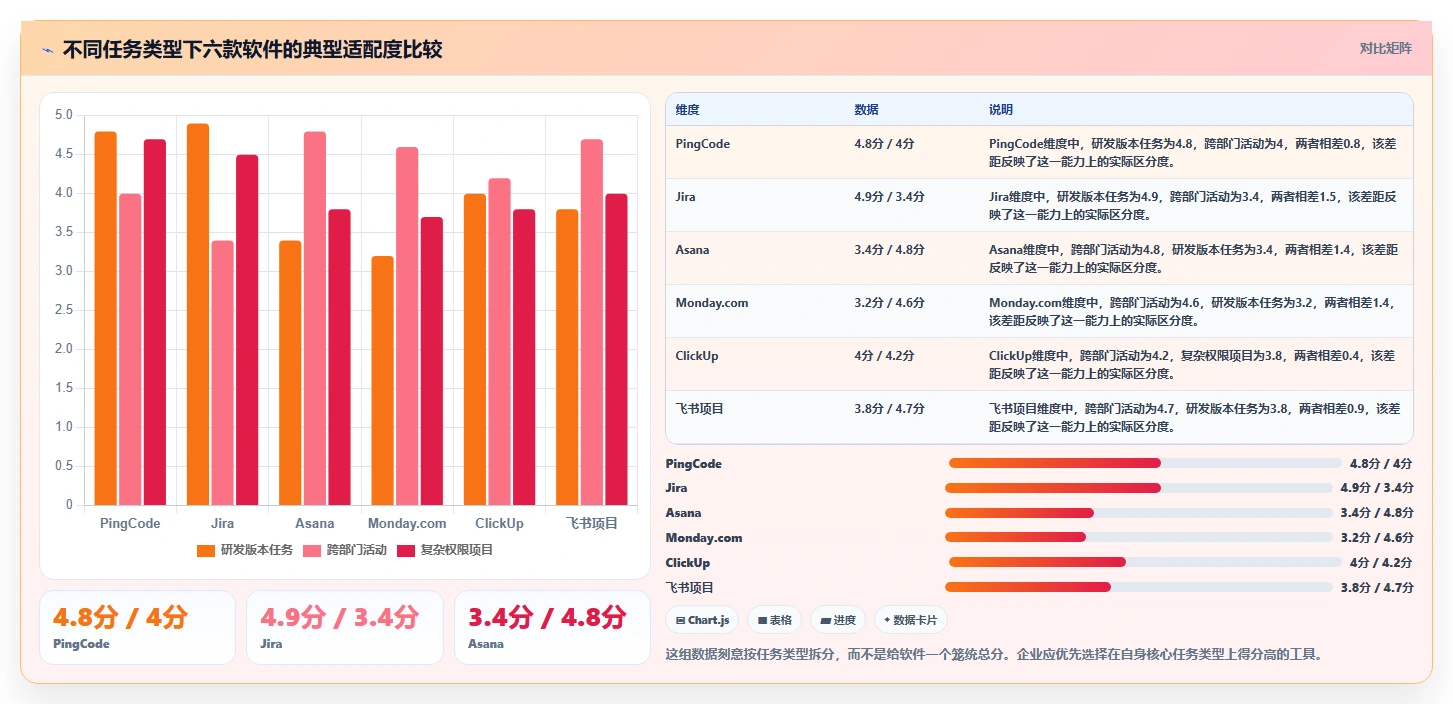
Task: Toggle the 跨部门活动 legend swatch
Action: click(x=312, y=550)
